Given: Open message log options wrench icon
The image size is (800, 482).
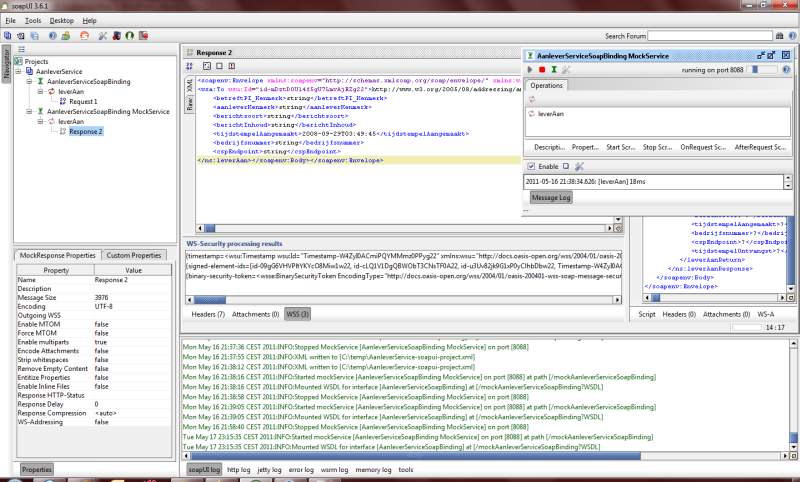Looking at the screenshot, I should 577,166.
